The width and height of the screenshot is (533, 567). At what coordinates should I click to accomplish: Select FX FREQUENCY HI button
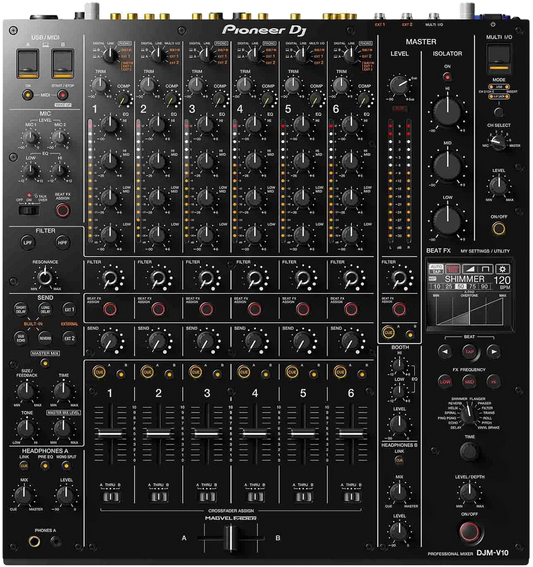[493, 381]
